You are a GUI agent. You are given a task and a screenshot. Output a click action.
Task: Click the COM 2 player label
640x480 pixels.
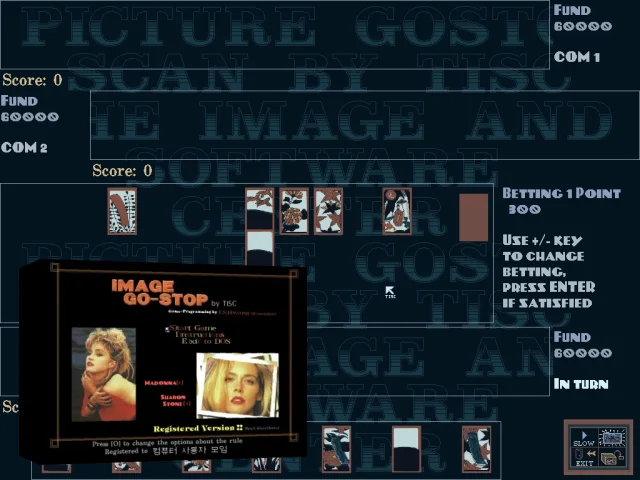24,147
